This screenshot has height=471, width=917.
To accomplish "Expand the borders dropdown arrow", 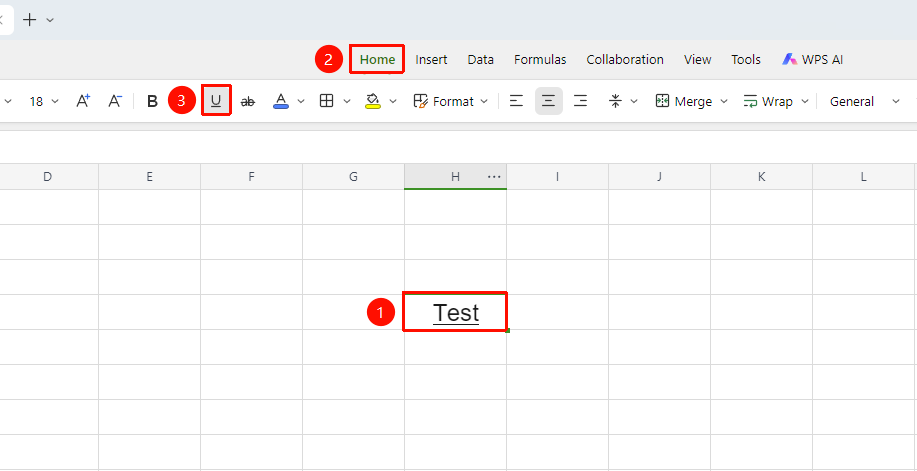I will tap(347, 101).
